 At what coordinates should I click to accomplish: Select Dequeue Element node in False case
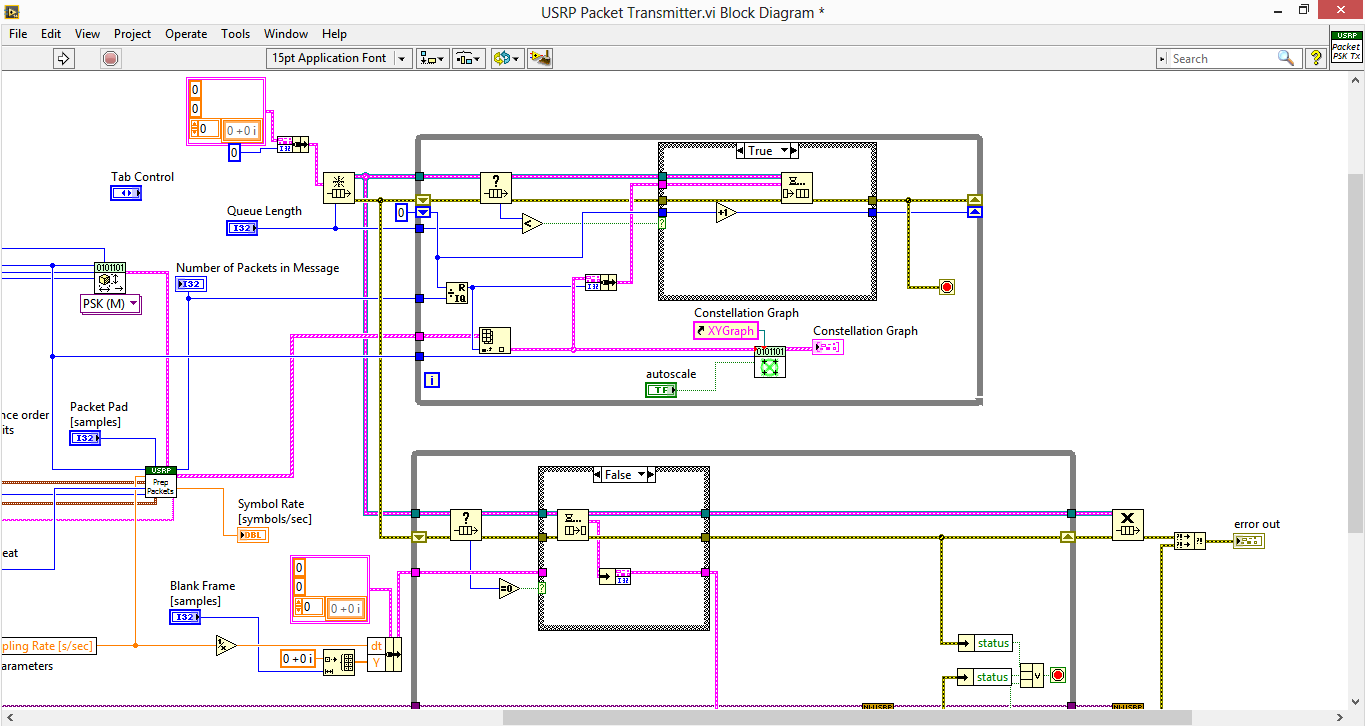coord(573,525)
